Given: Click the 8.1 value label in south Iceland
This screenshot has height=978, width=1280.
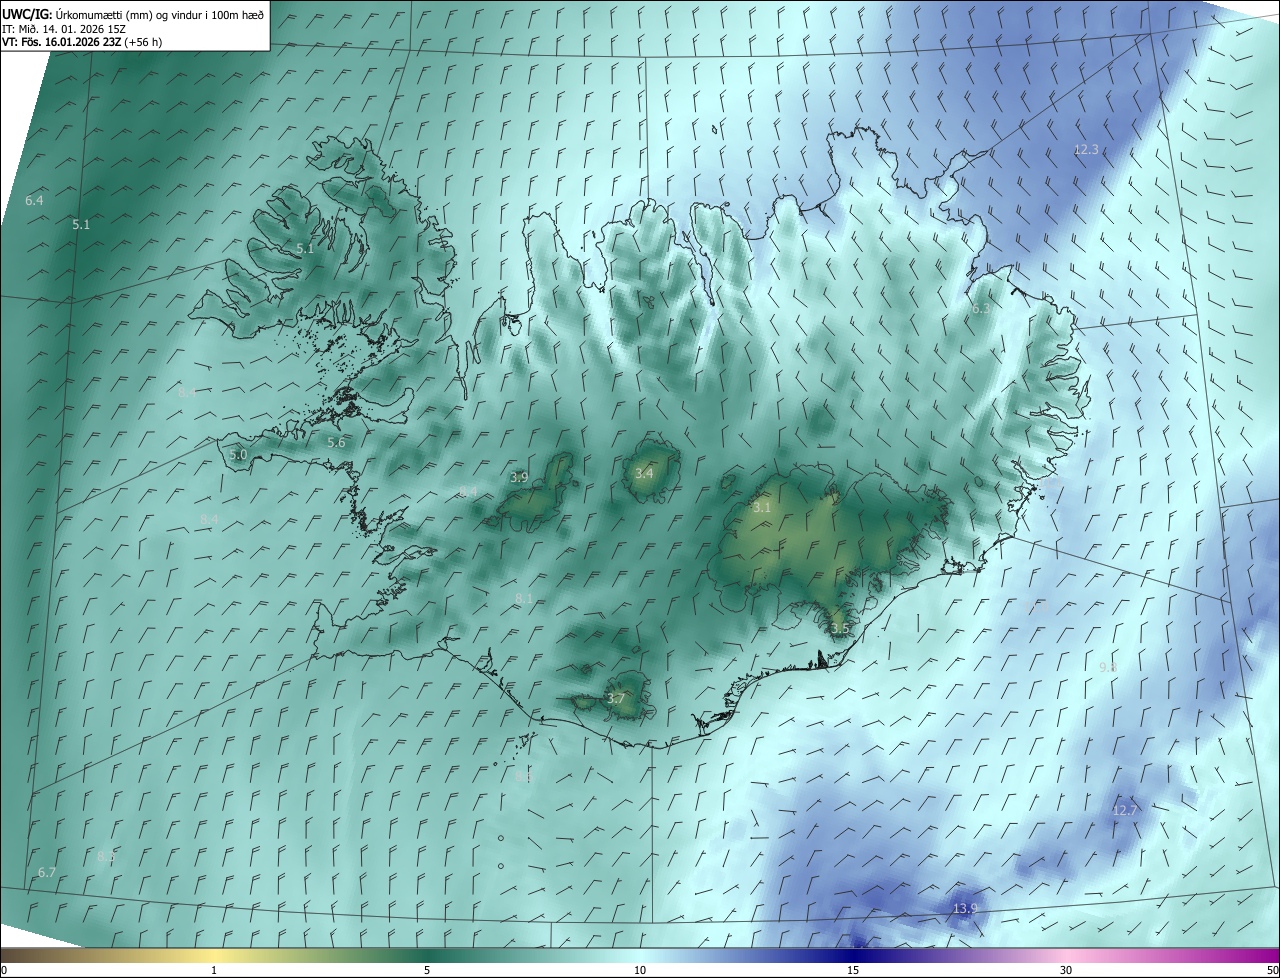Looking at the screenshot, I should [x=524, y=599].
